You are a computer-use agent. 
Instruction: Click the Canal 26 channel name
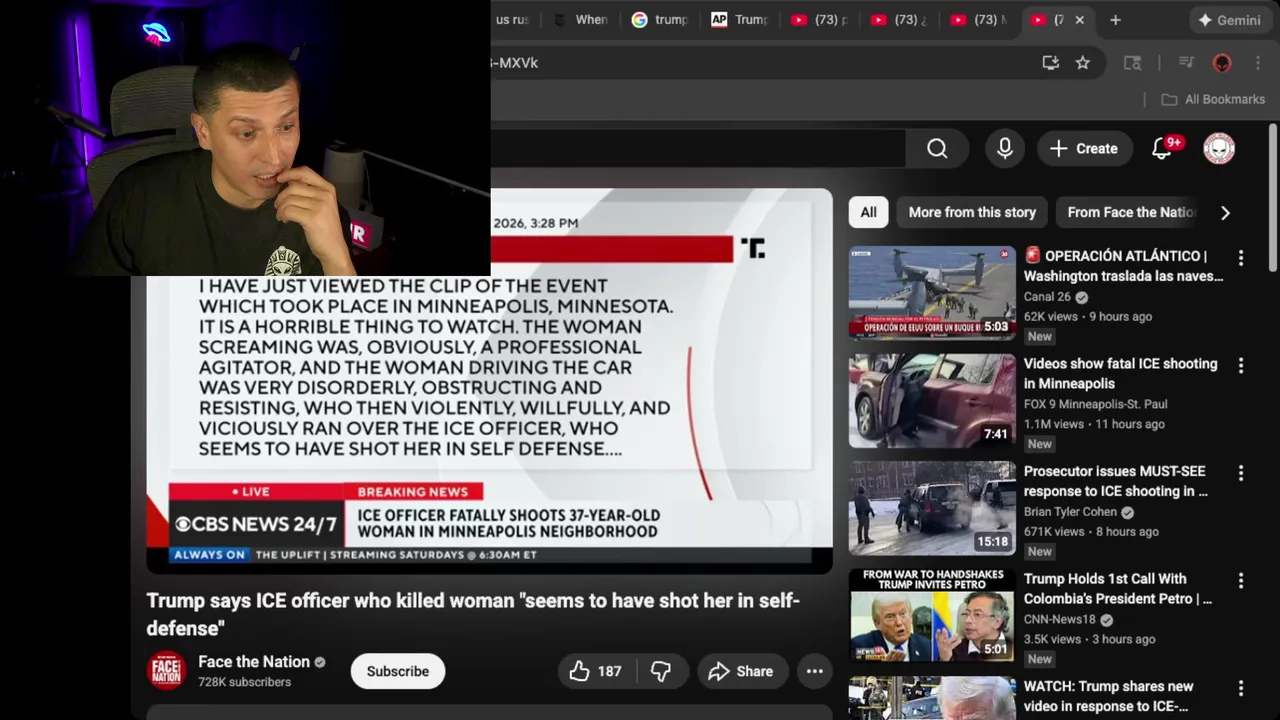(x=1047, y=297)
